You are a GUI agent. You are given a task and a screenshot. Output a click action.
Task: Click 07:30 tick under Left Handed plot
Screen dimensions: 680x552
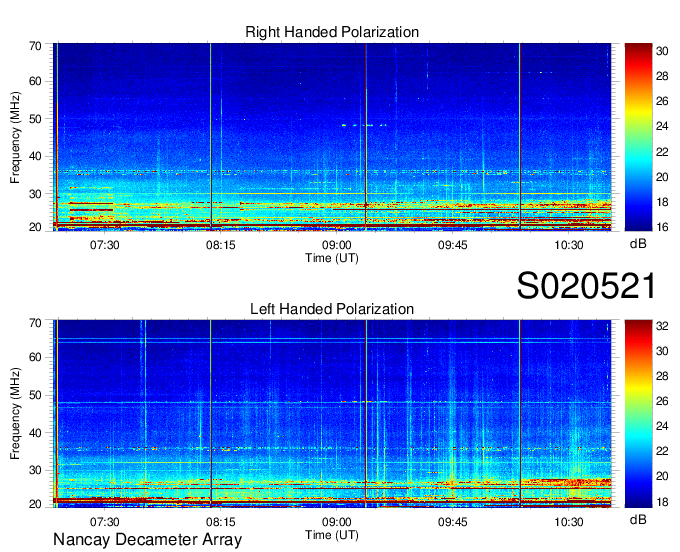pos(105,521)
